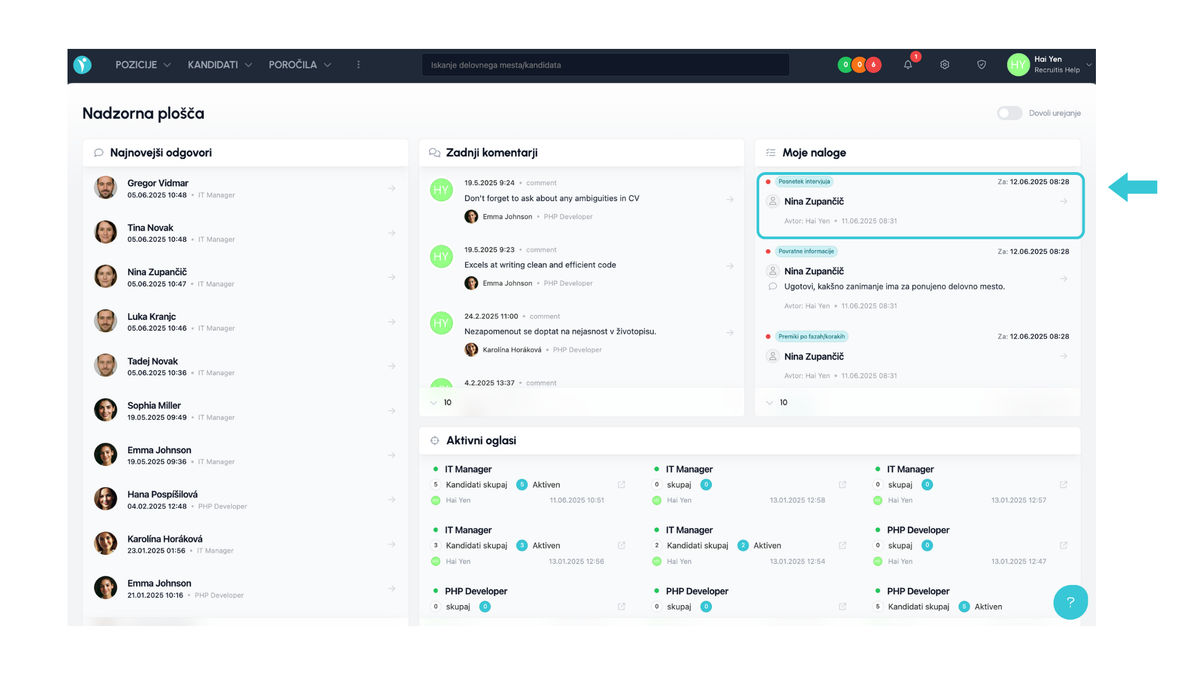The height and width of the screenshot is (675, 1200).
Task: Expand the Hai Yen account dropdown arrow
Action: pyautogui.click(x=1089, y=65)
